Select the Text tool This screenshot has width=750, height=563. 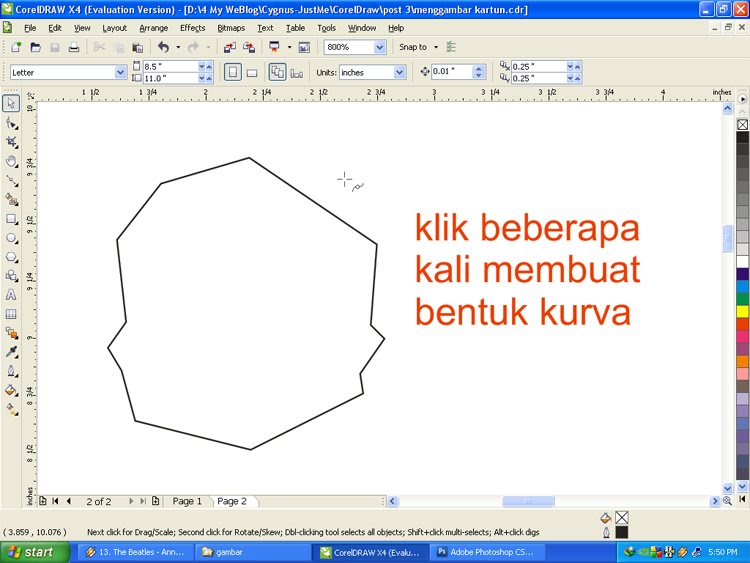click(11, 295)
